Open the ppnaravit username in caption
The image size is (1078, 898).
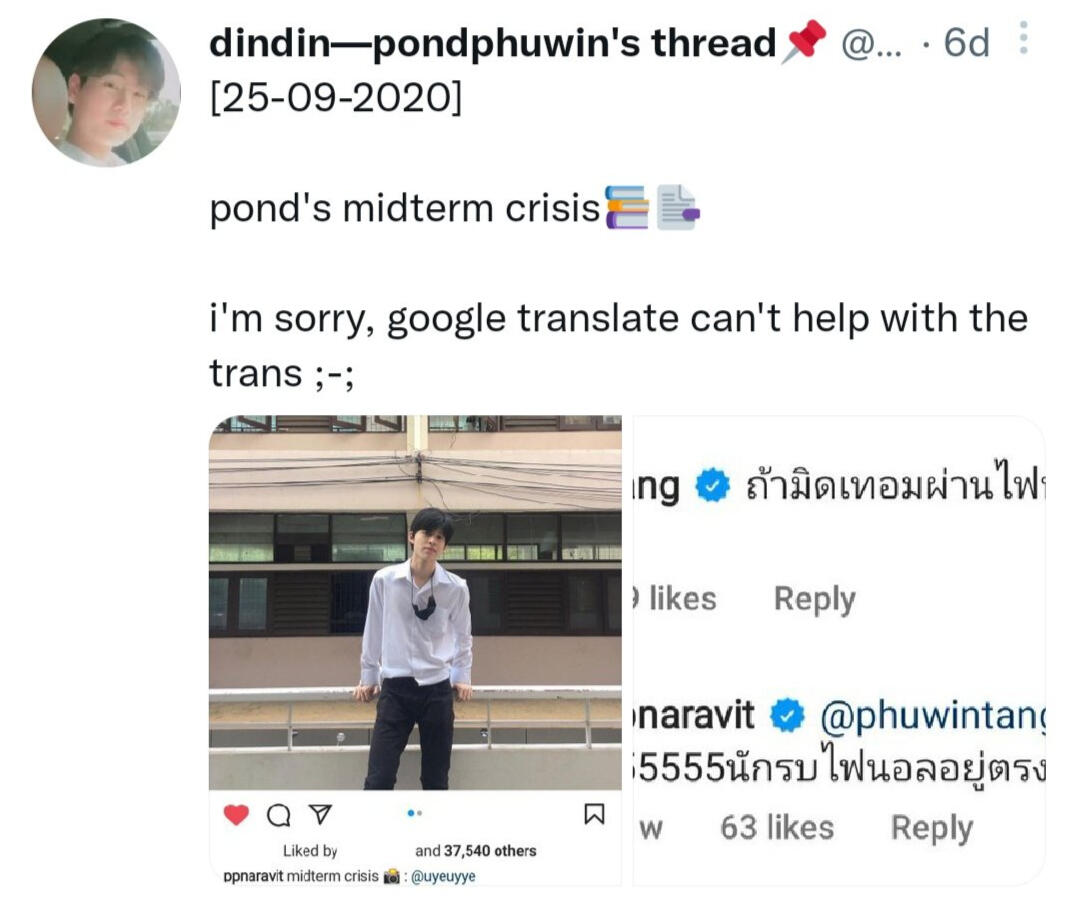tap(253, 876)
